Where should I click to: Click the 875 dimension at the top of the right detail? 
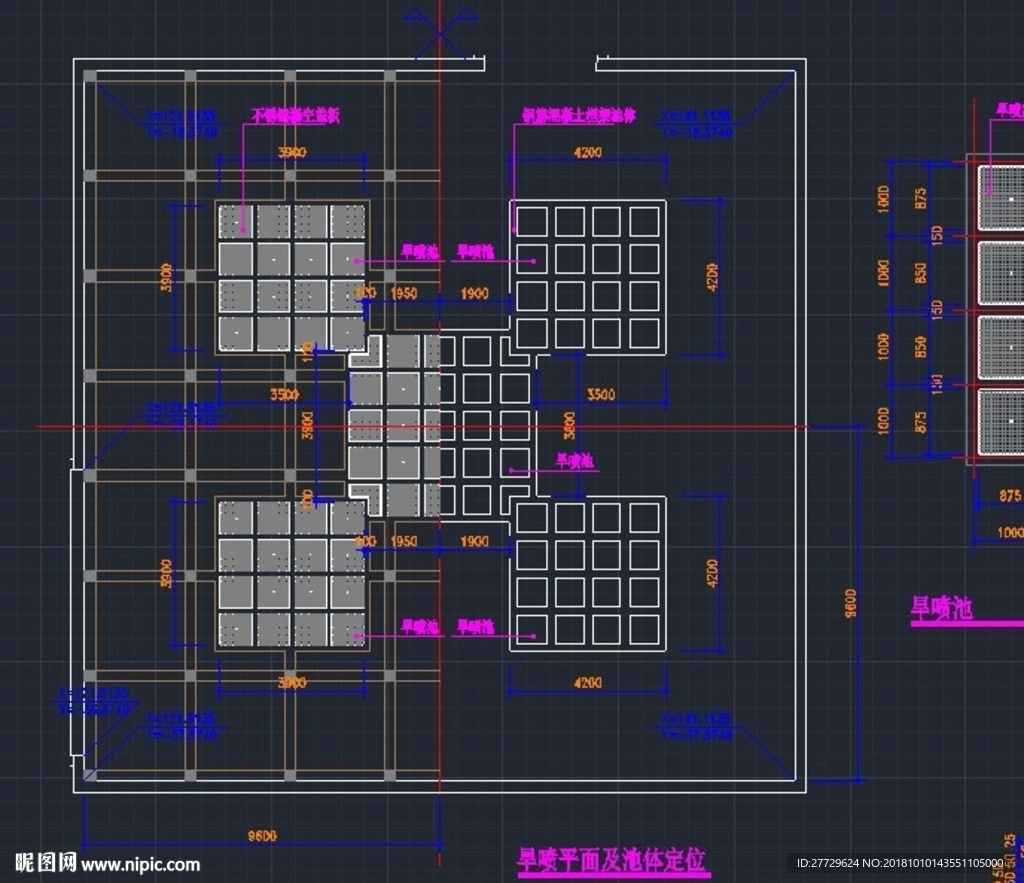[920, 199]
